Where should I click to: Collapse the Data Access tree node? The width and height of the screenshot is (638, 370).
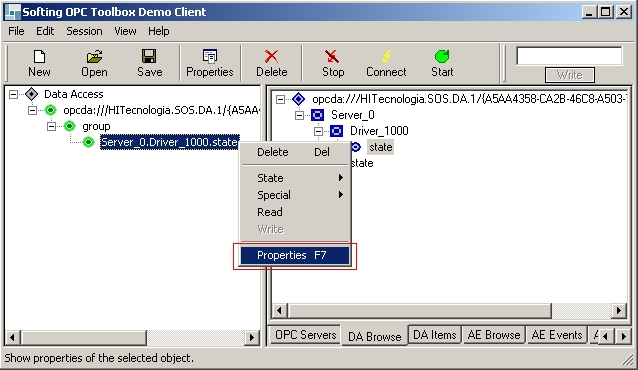pos(13,94)
